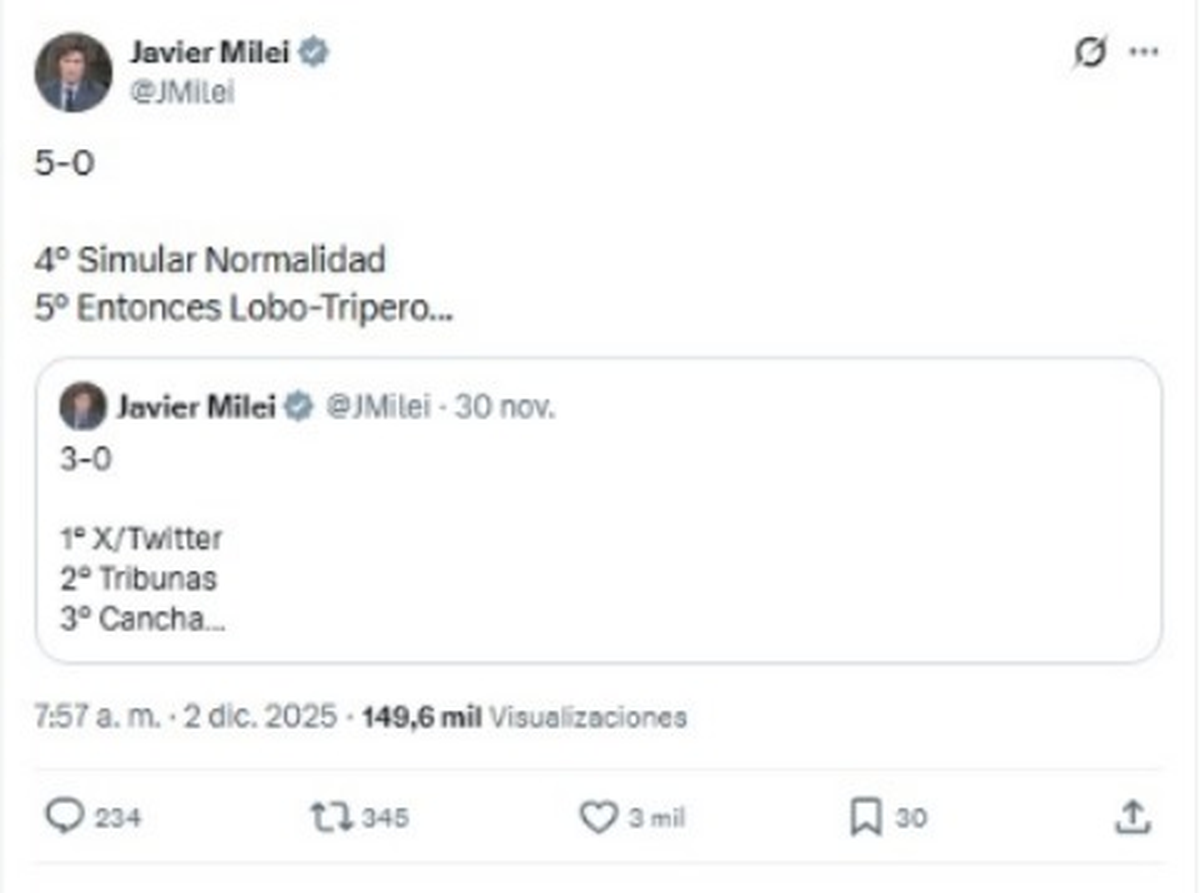Open Javier Milei's profile picture
1200x893 pixels.
coord(73,72)
